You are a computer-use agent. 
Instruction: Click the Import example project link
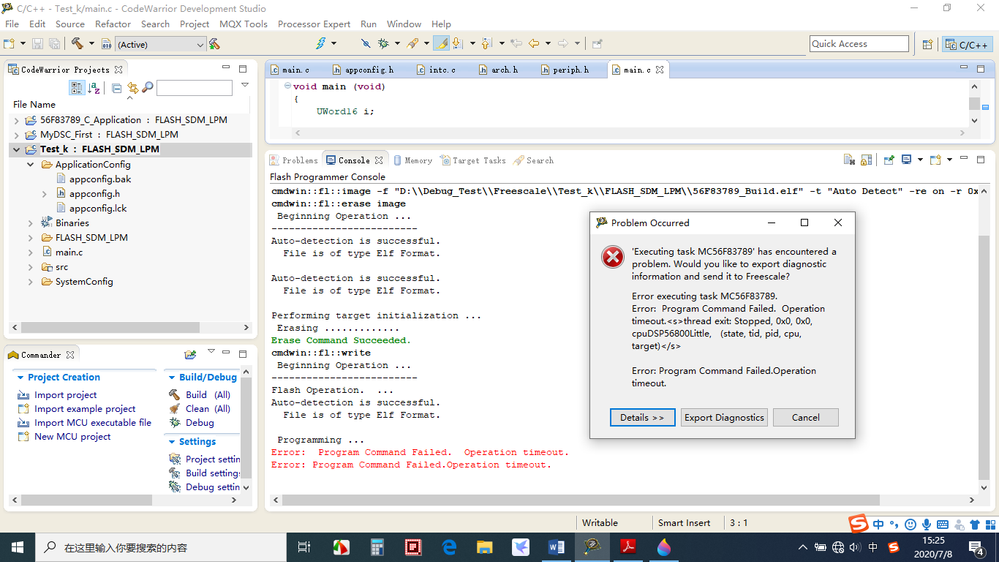85,408
